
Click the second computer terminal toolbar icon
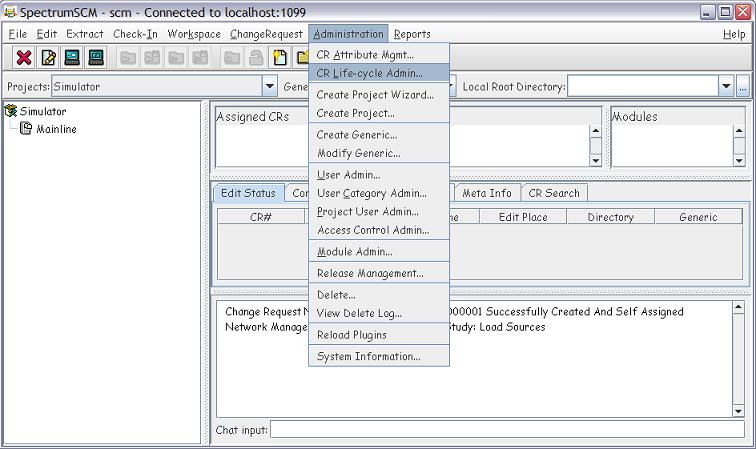(x=96, y=58)
